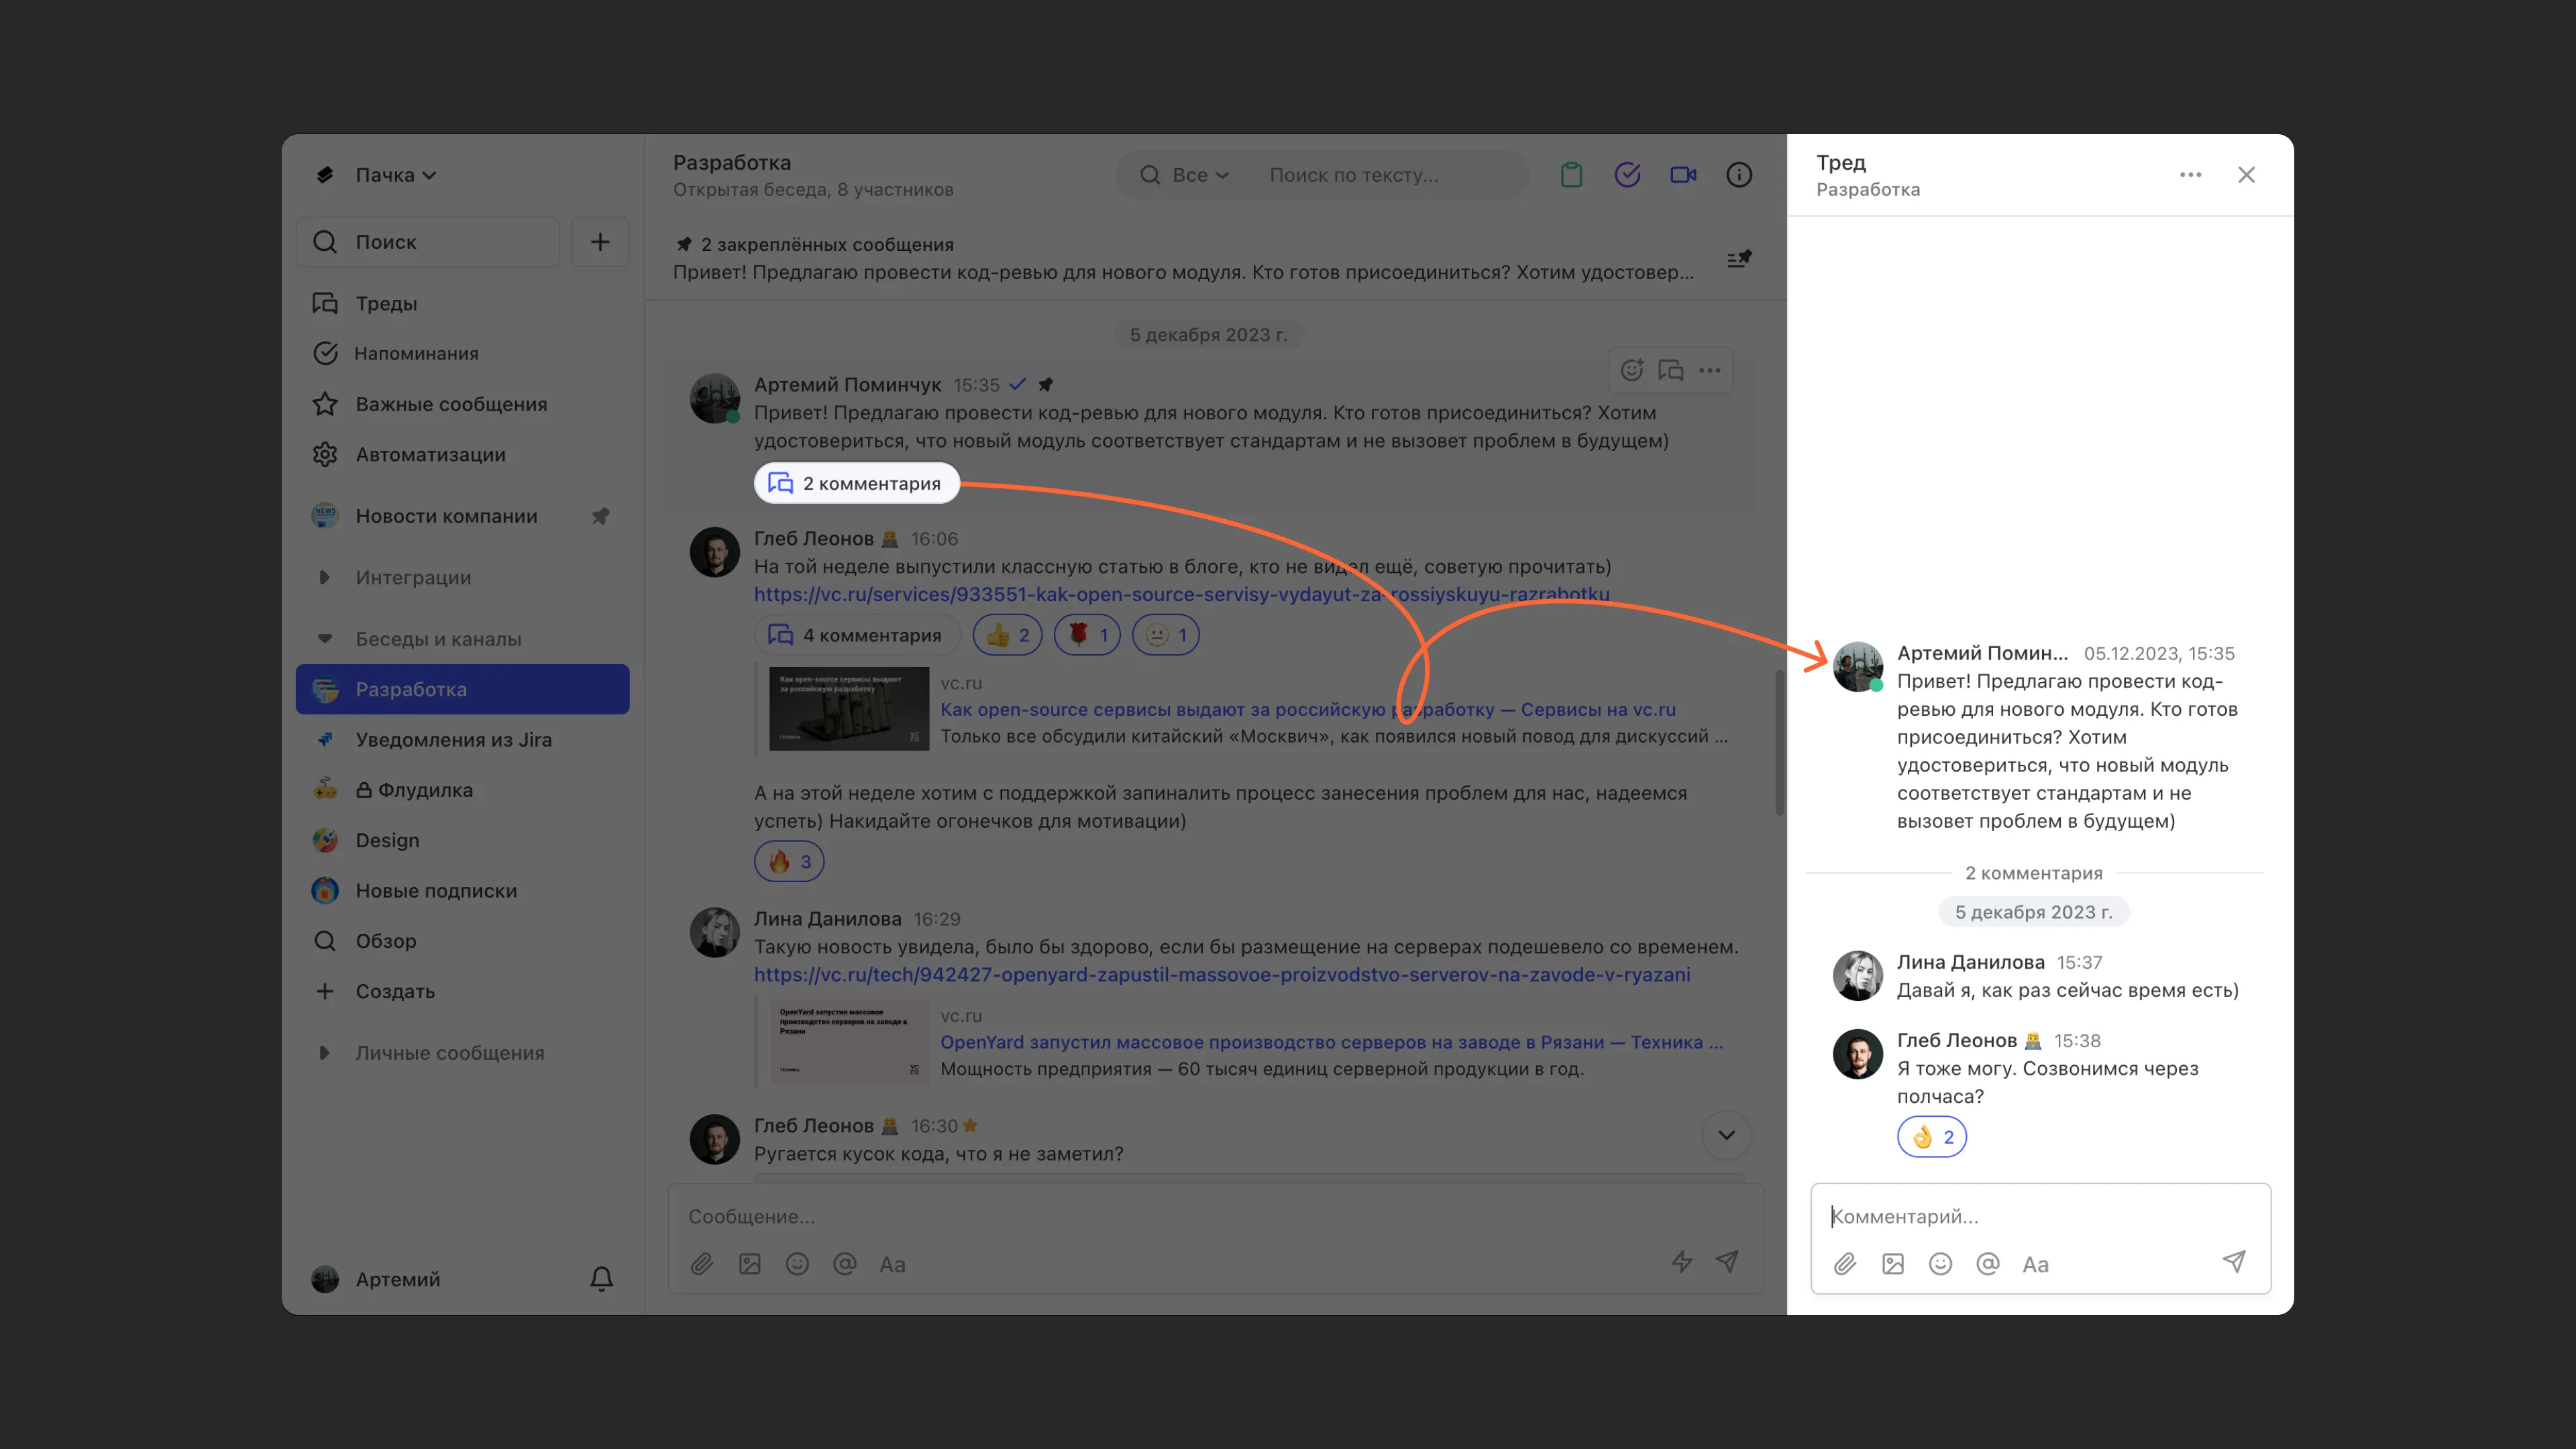Open thread options three-dot menu
The image size is (2576, 1449).
[x=2190, y=175]
